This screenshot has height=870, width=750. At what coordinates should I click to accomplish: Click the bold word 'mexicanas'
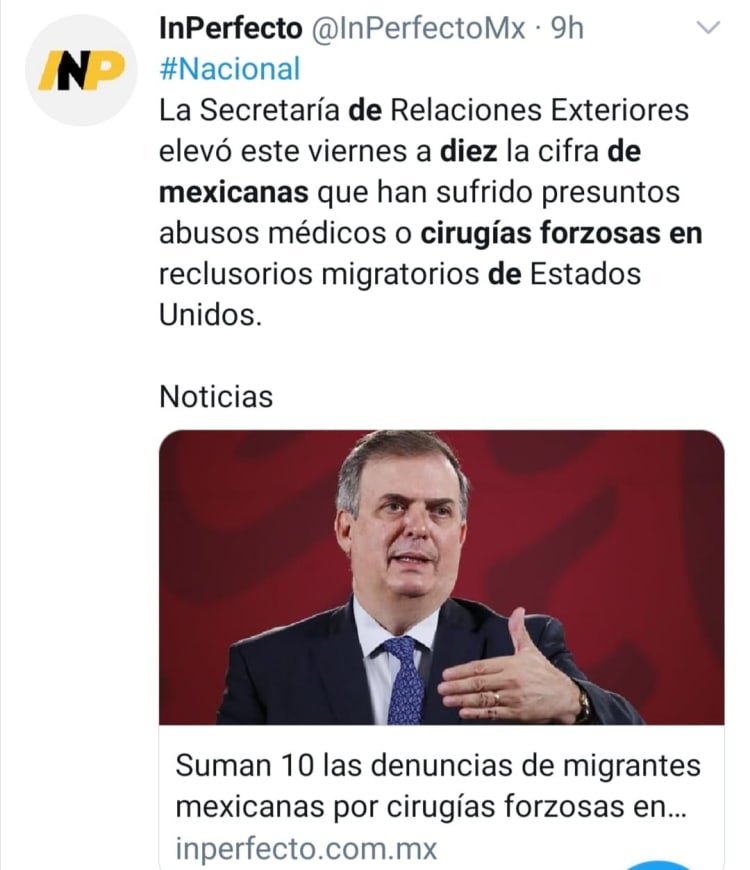234,191
